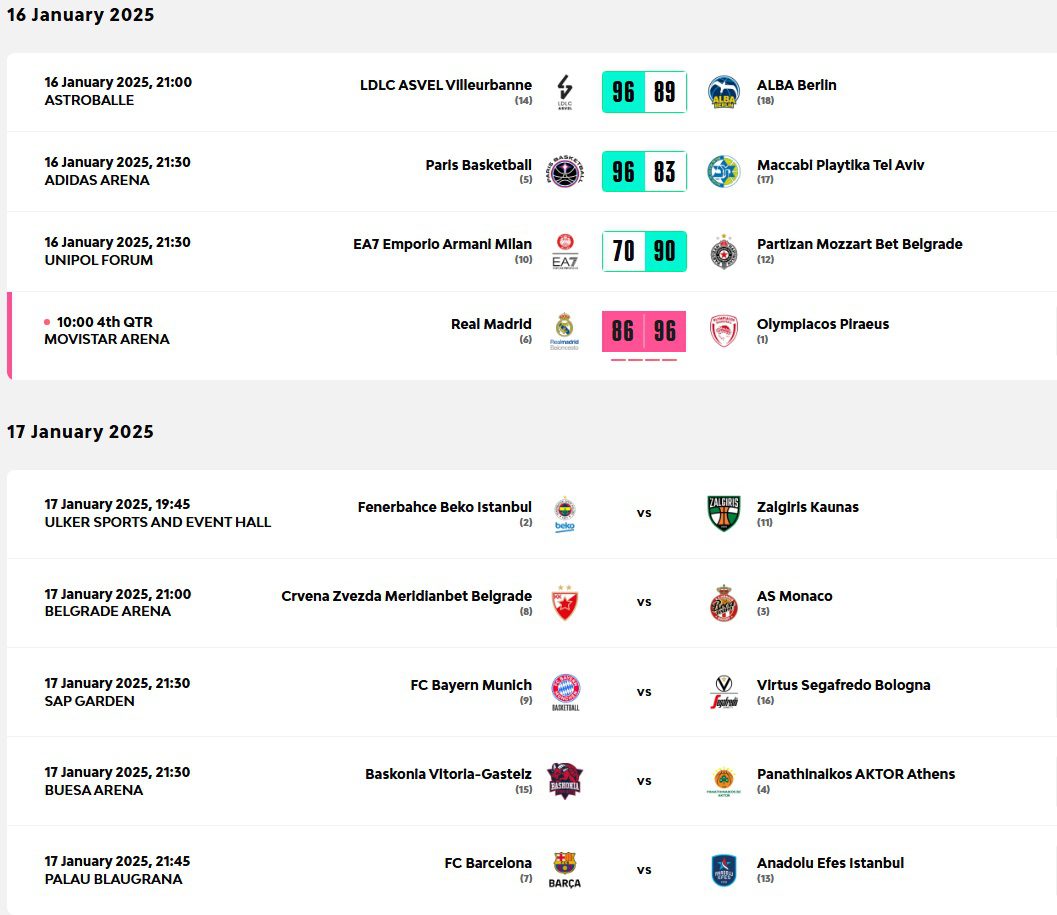Open the 70–90 Milan vs Partizan score
1057x915 pixels.
point(644,252)
